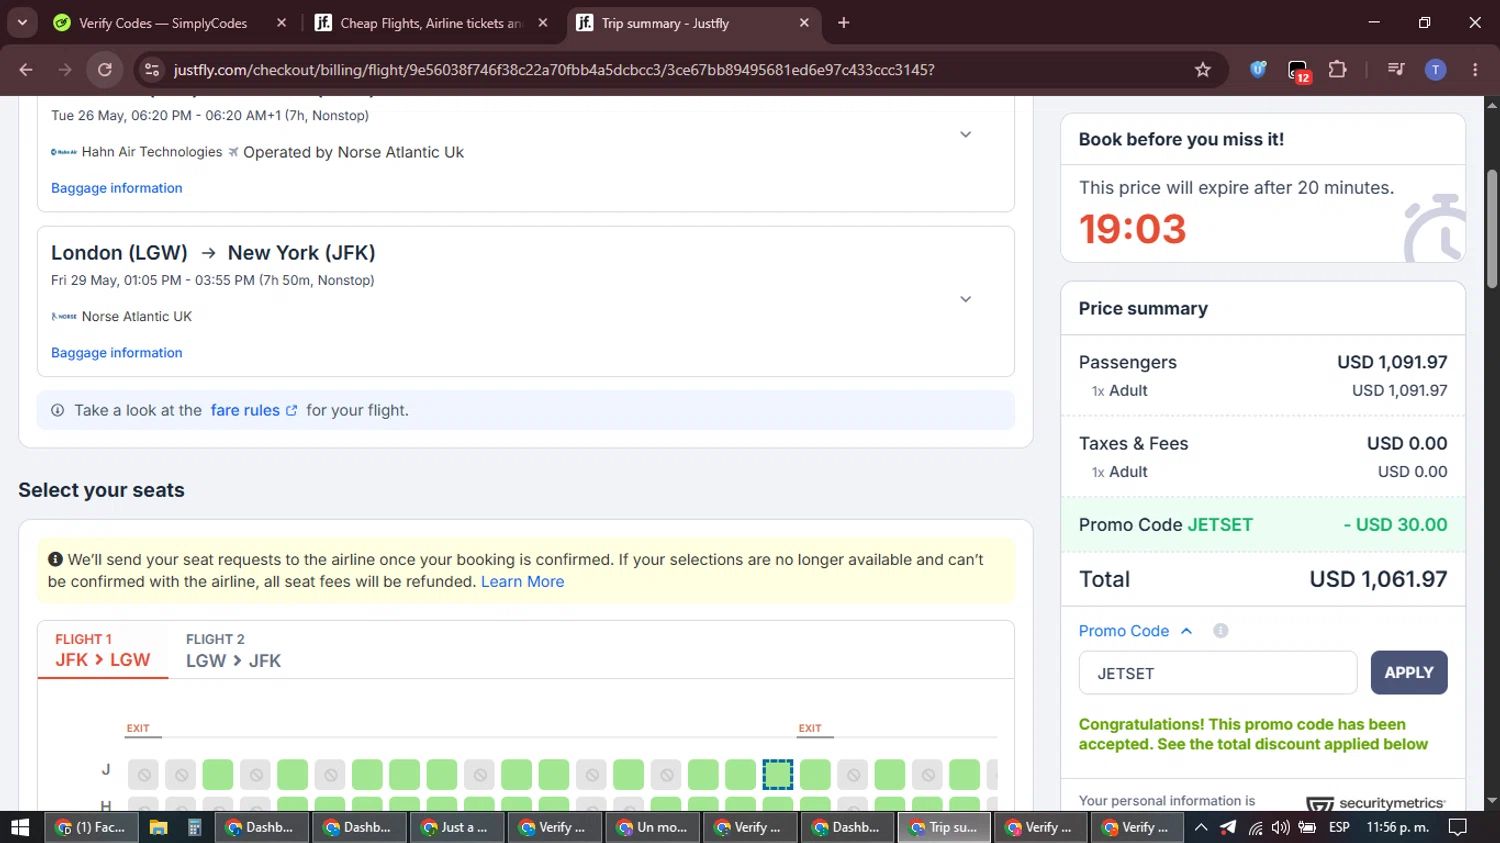Click the '- USD 30.00' discount amount

[x=1395, y=525]
